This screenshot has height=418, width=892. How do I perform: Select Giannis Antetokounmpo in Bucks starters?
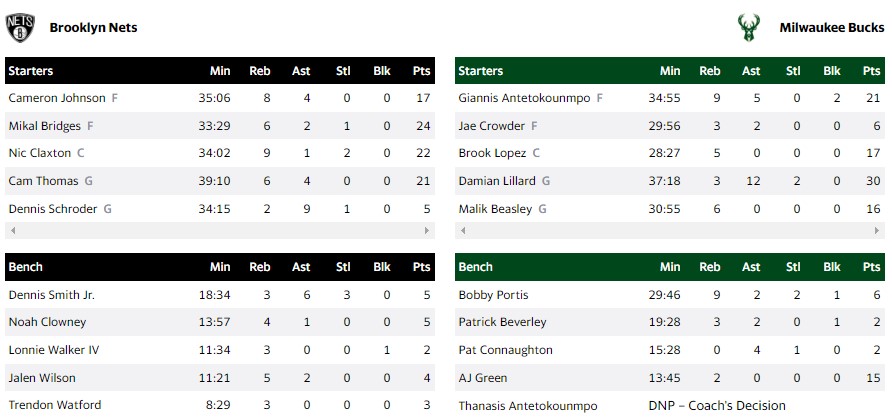coord(525,98)
